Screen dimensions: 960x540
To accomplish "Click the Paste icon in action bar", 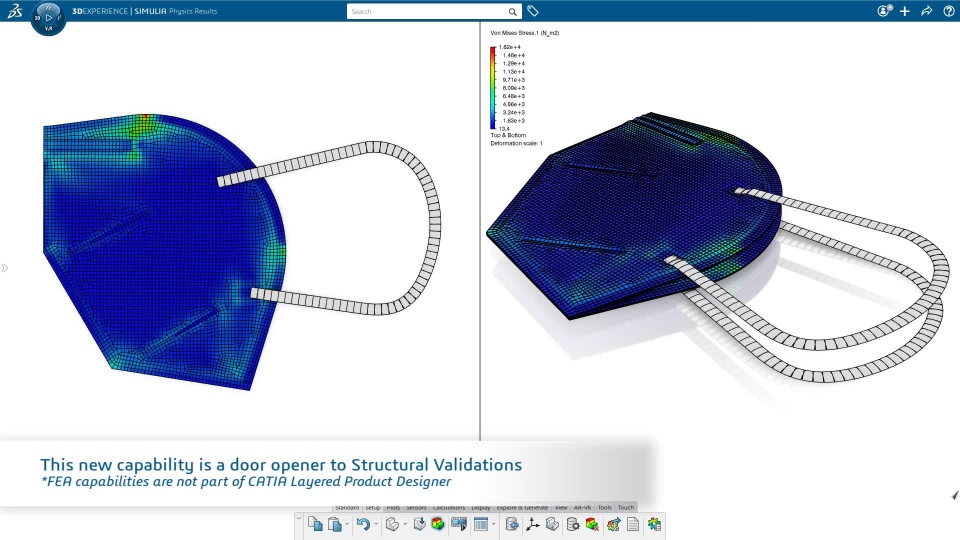I will click(334, 525).
